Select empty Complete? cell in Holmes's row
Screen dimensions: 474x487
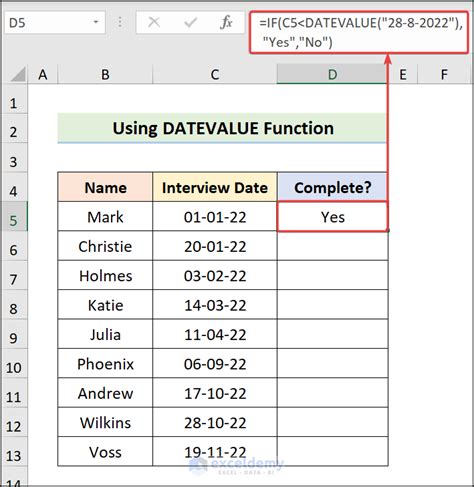pyautogui.click(x=332, y=275)
